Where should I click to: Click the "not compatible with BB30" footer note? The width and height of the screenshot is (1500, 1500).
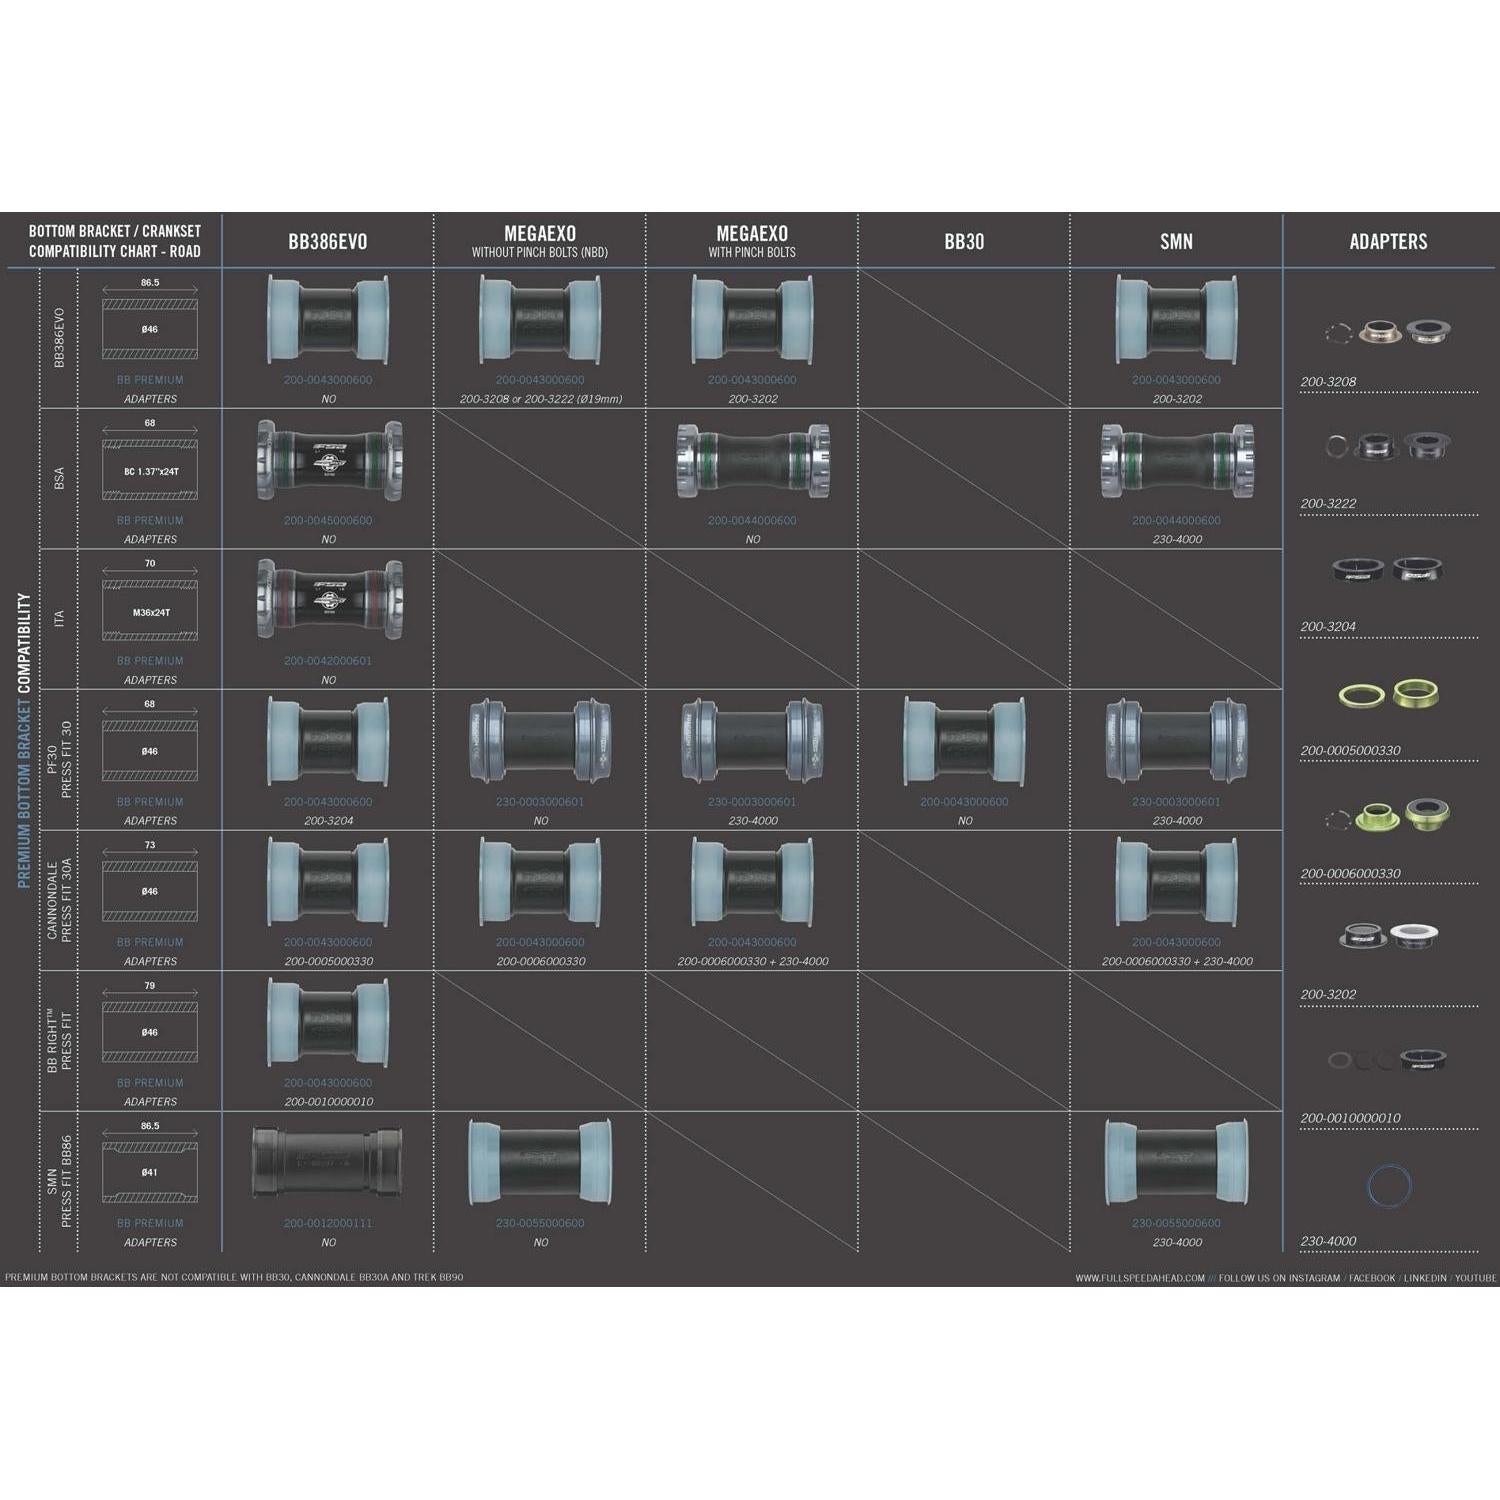234,1278
